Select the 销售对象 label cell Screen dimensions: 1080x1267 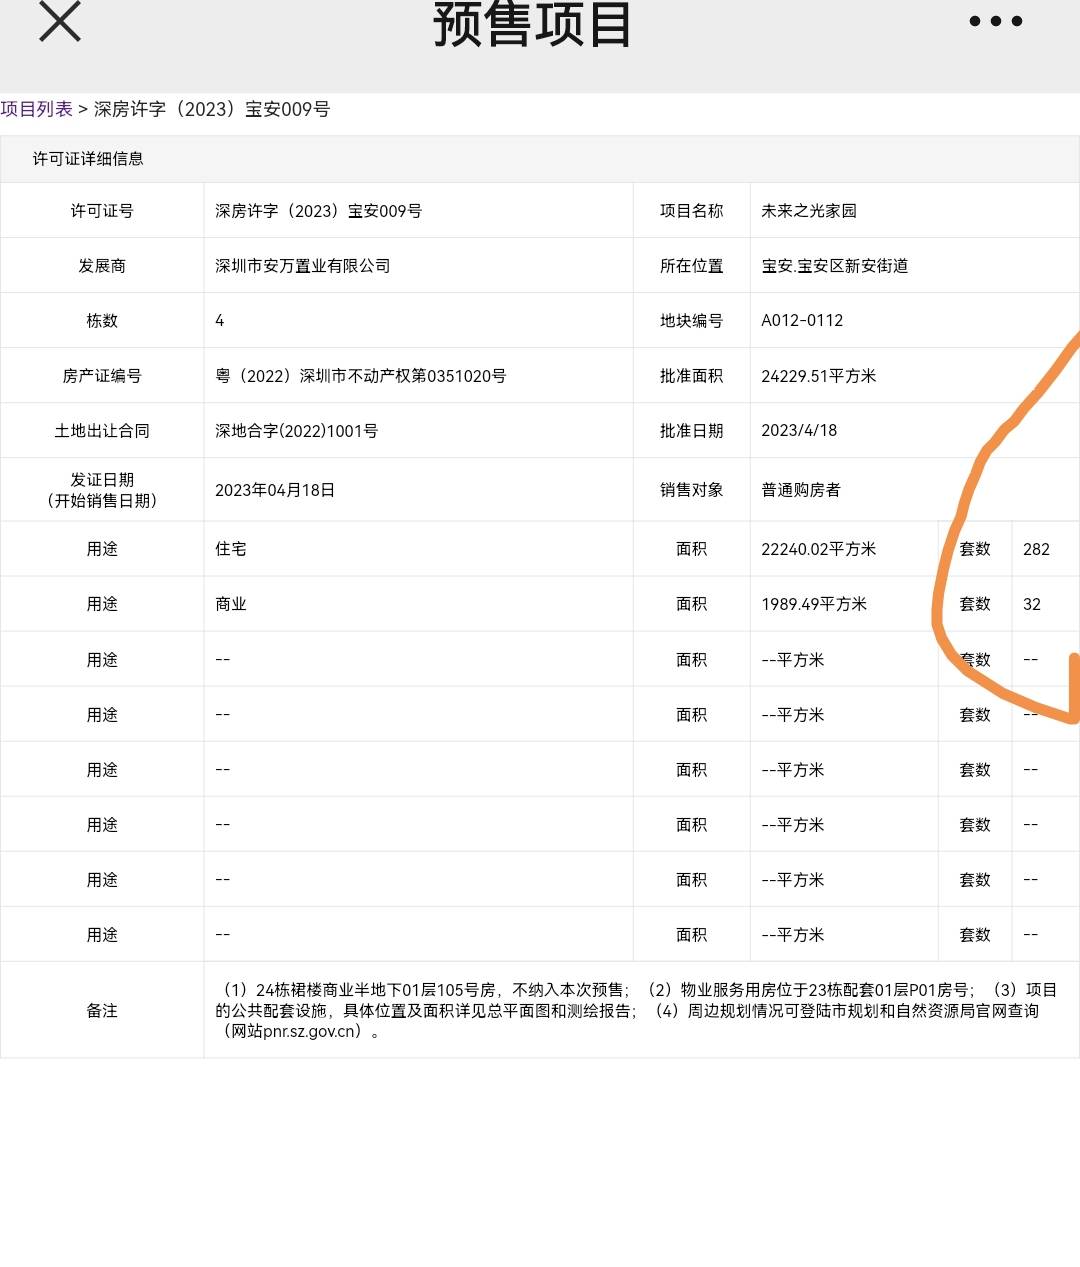point(691,490)
